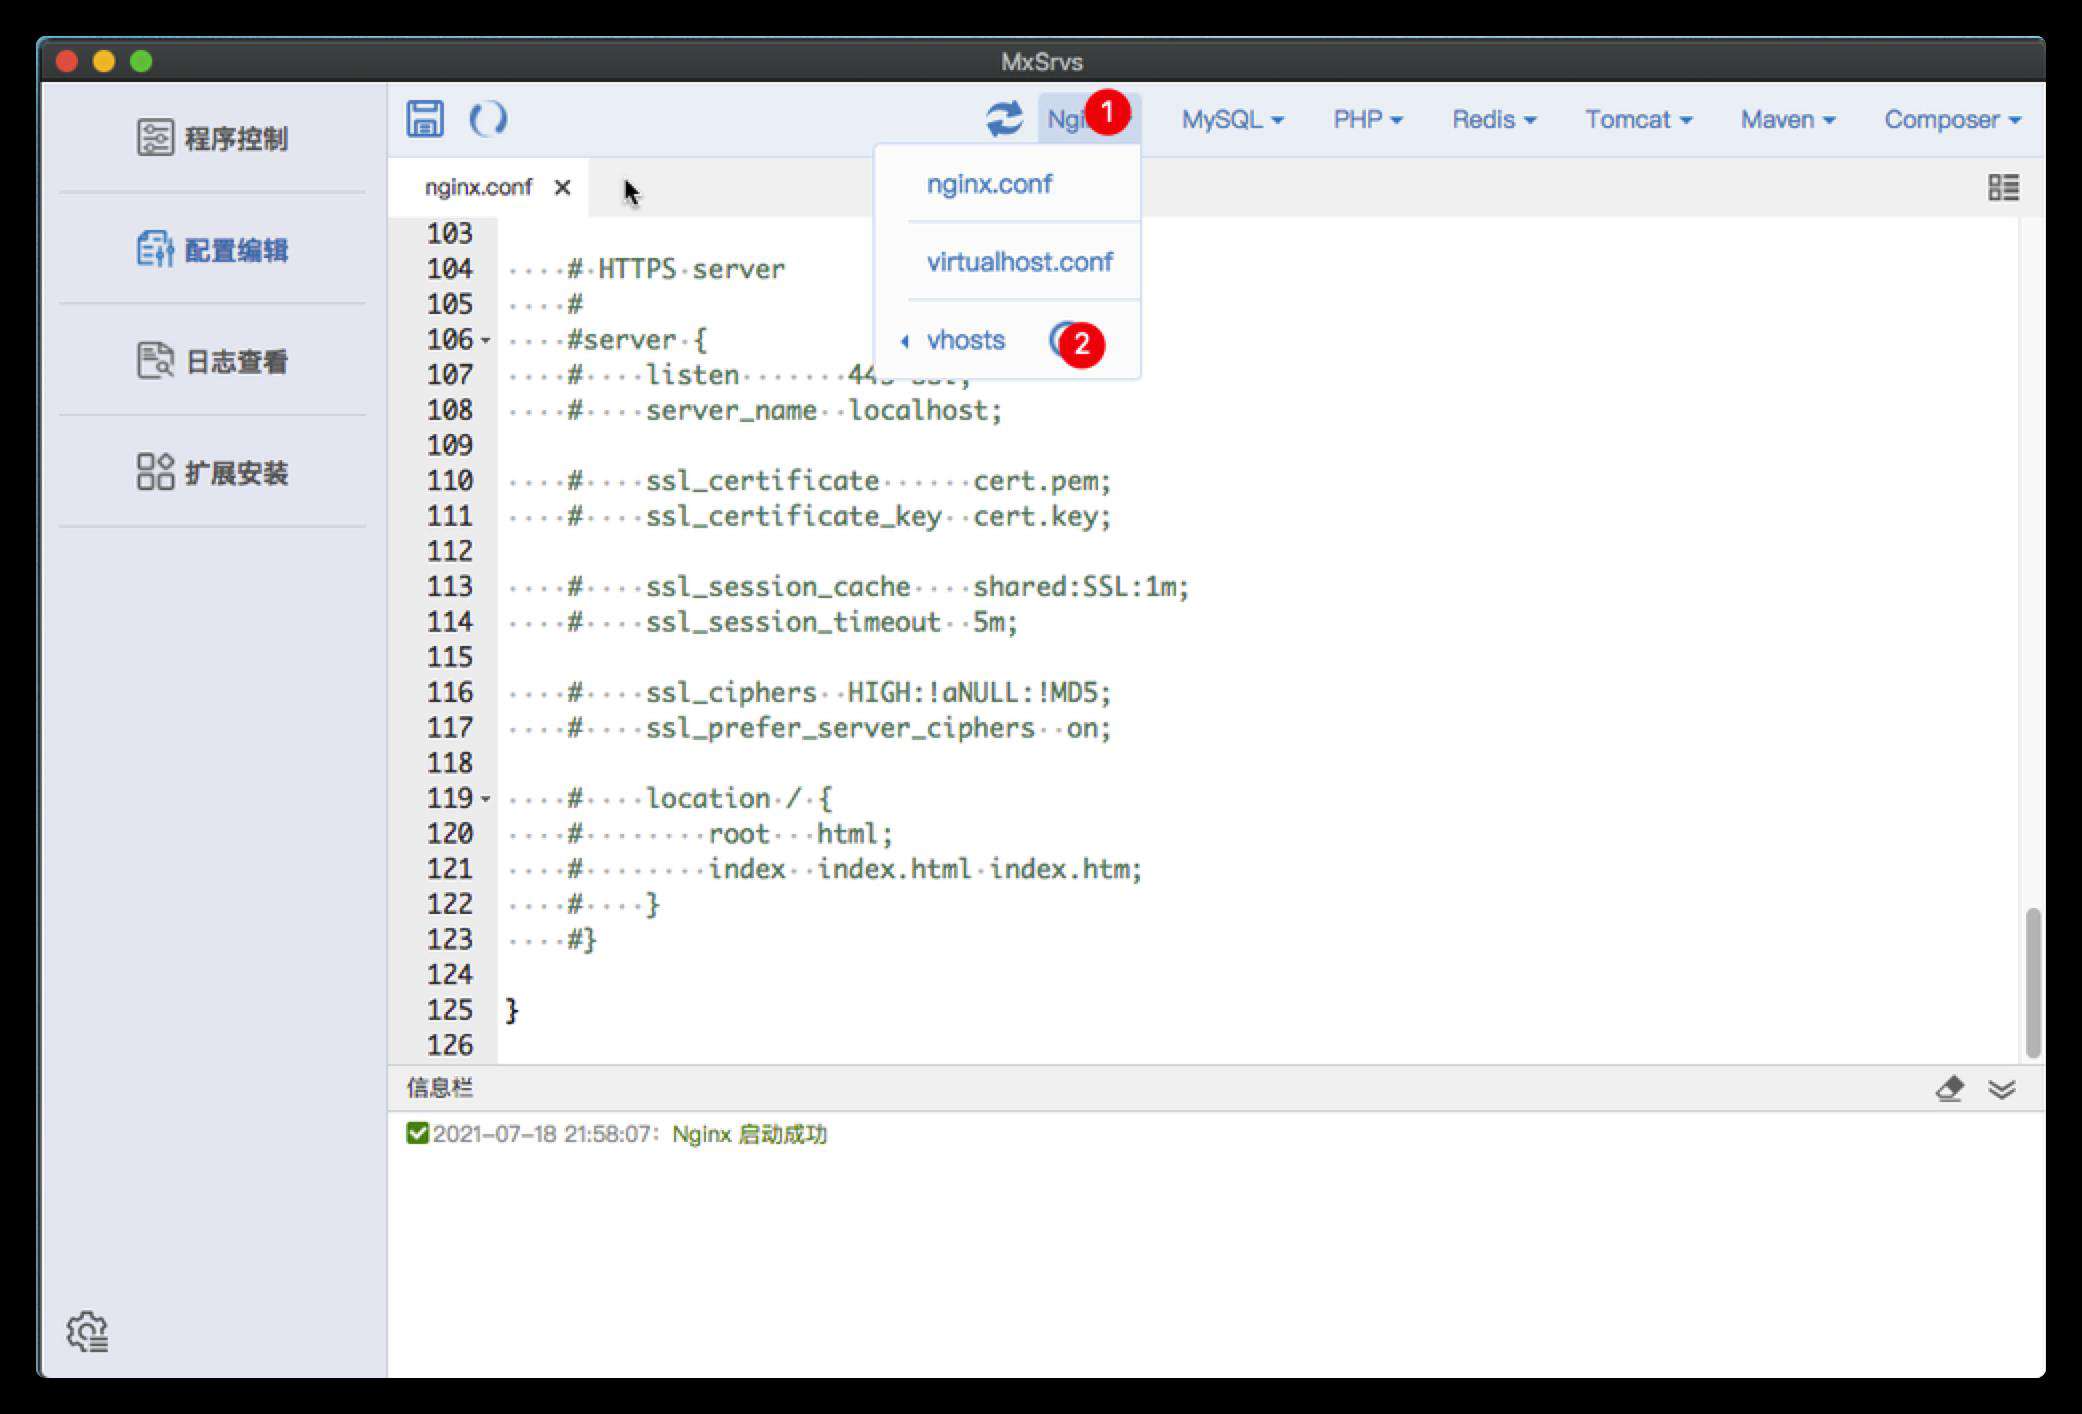The image size is (2082, 1414).
Task: Click the list layout icon right of tabs
Action: point(2003,187)
